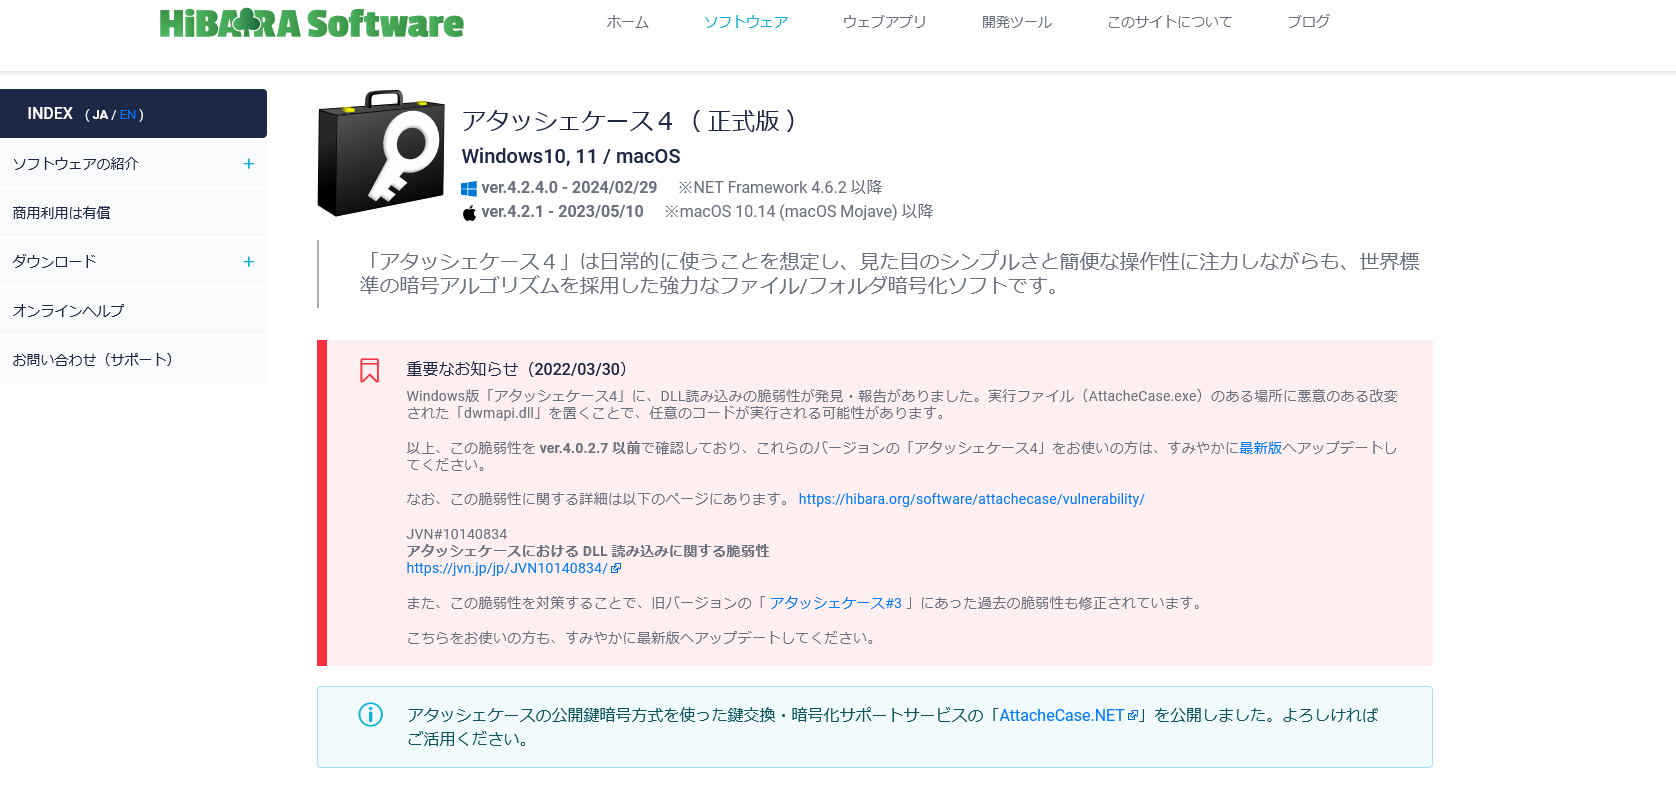Click the AttacheCase briefcase key icon
The width and height of the screenshot is (1676, 789).
coord(381,153)
